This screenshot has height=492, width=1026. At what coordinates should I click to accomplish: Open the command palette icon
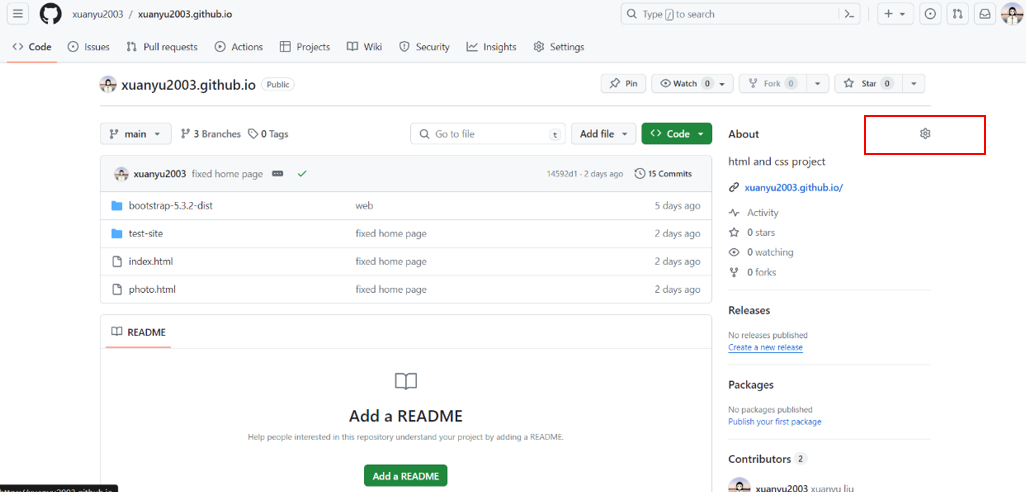850,14
